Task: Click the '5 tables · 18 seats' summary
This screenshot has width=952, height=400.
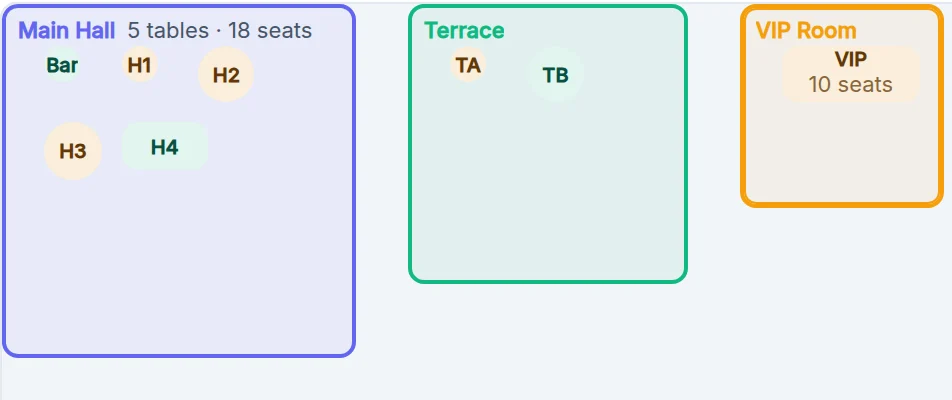Action: 220,30
